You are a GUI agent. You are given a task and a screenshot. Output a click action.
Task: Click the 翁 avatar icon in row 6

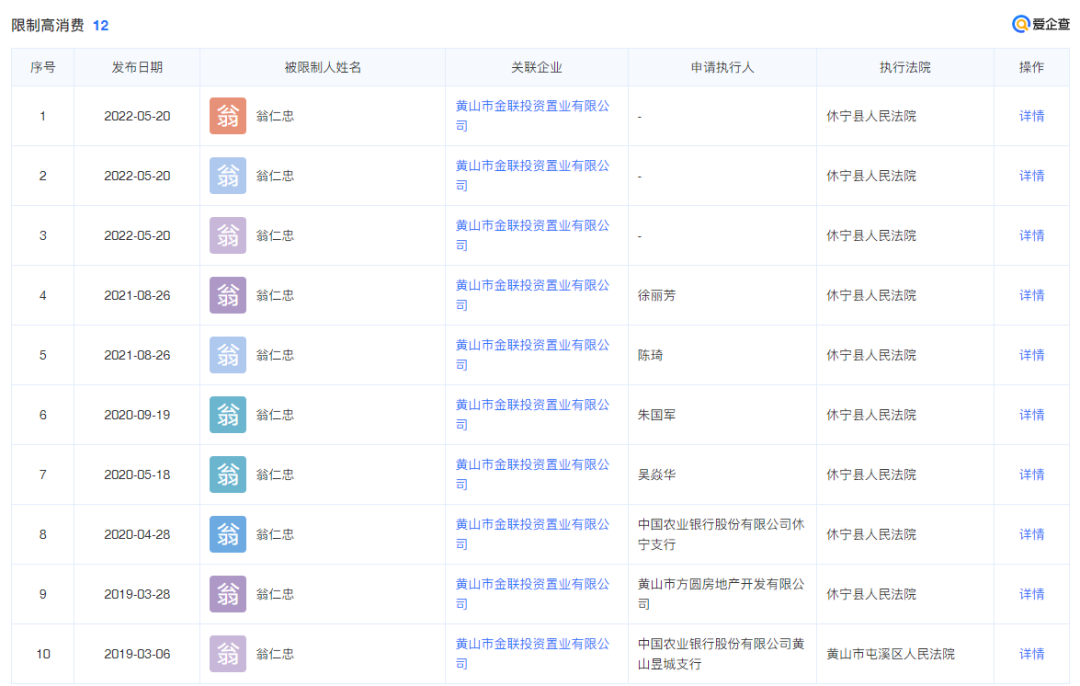[228, 415]
